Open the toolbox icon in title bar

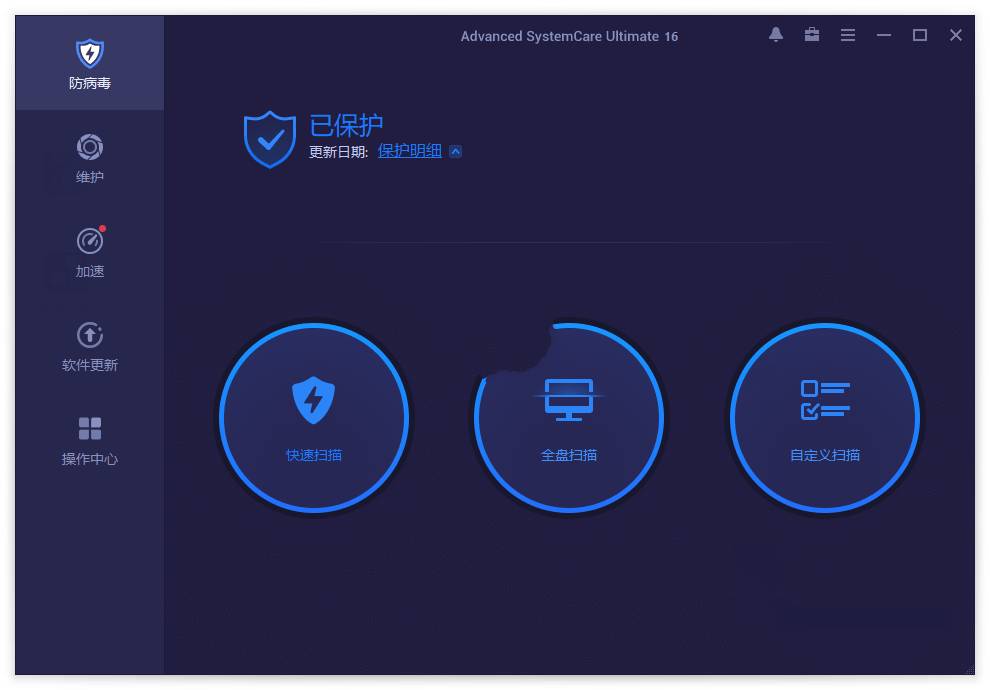(x=811, y=35)
